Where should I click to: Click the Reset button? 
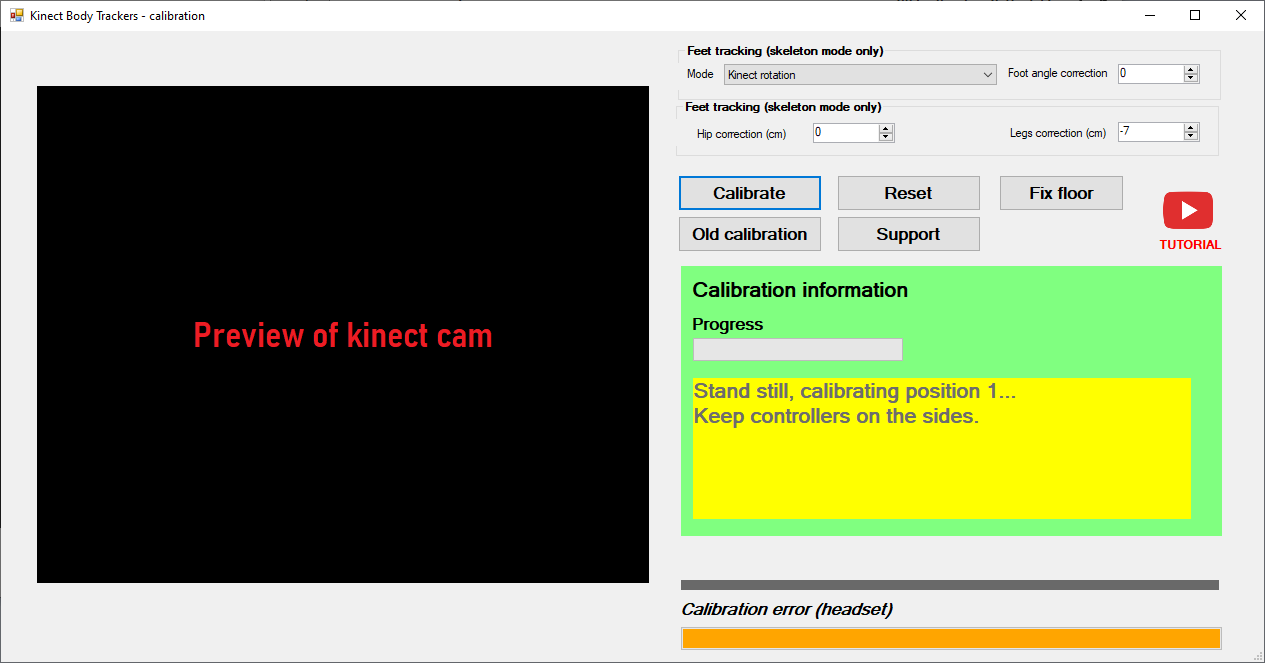click(908, 193)
